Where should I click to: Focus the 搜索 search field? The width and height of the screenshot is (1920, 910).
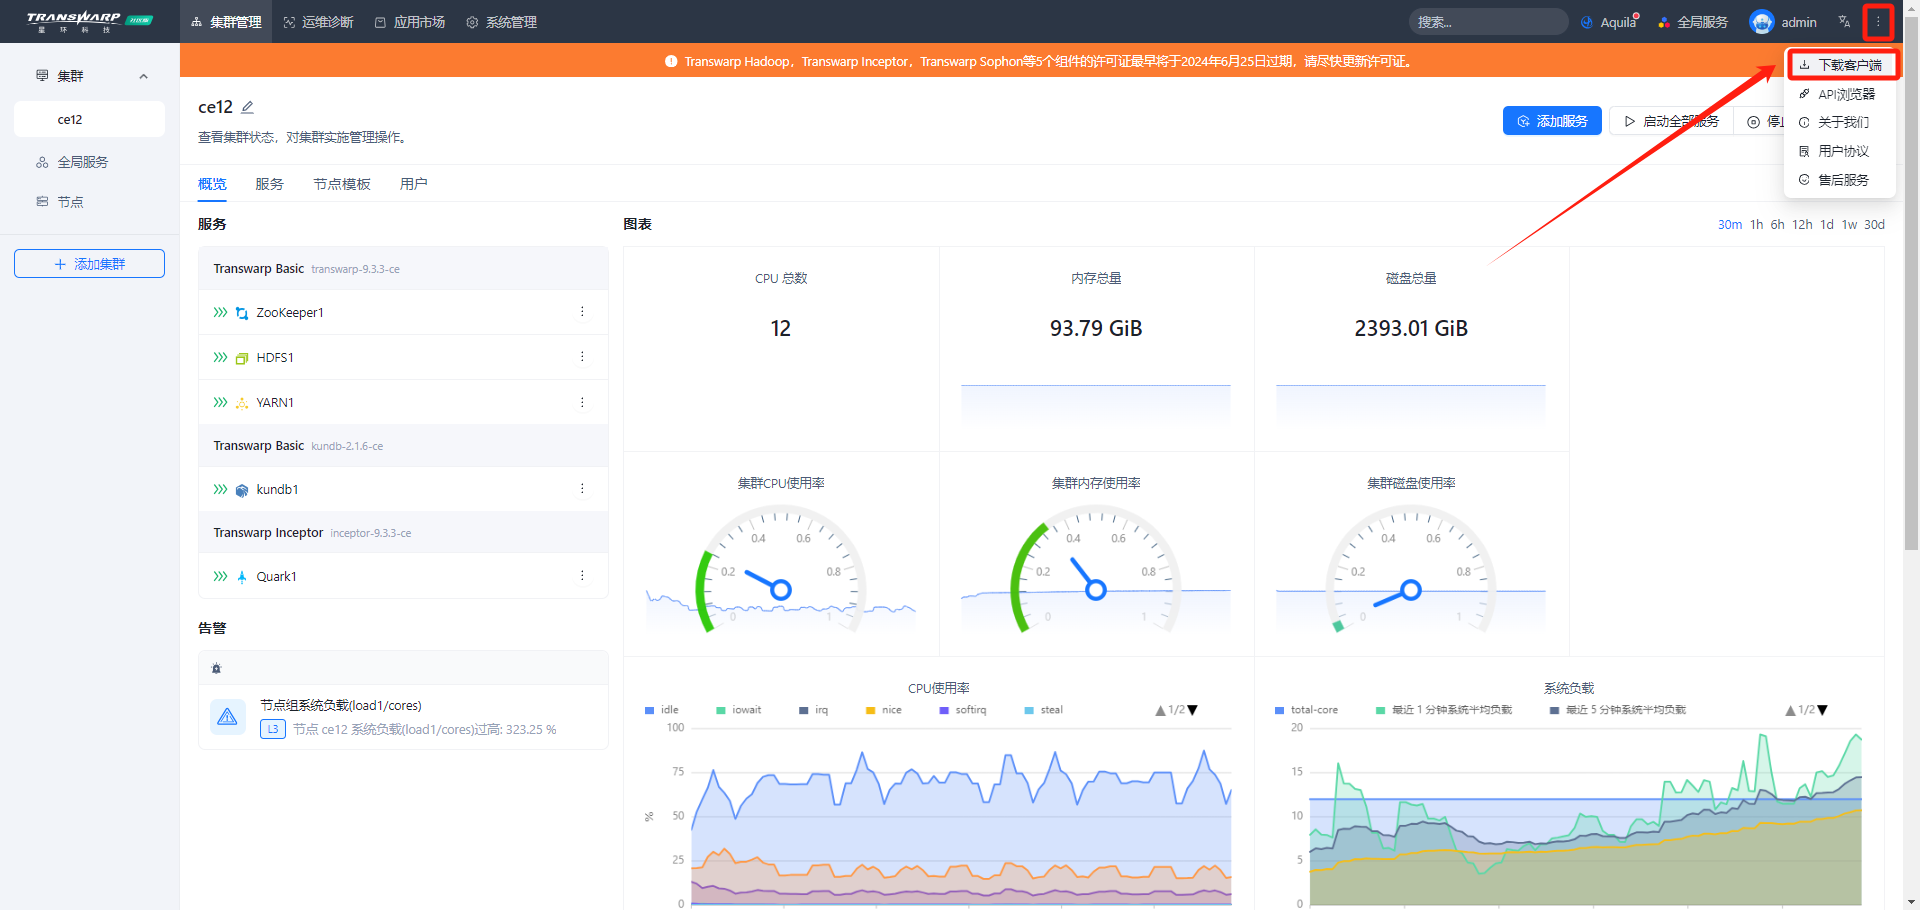[x=1488, y=22]
